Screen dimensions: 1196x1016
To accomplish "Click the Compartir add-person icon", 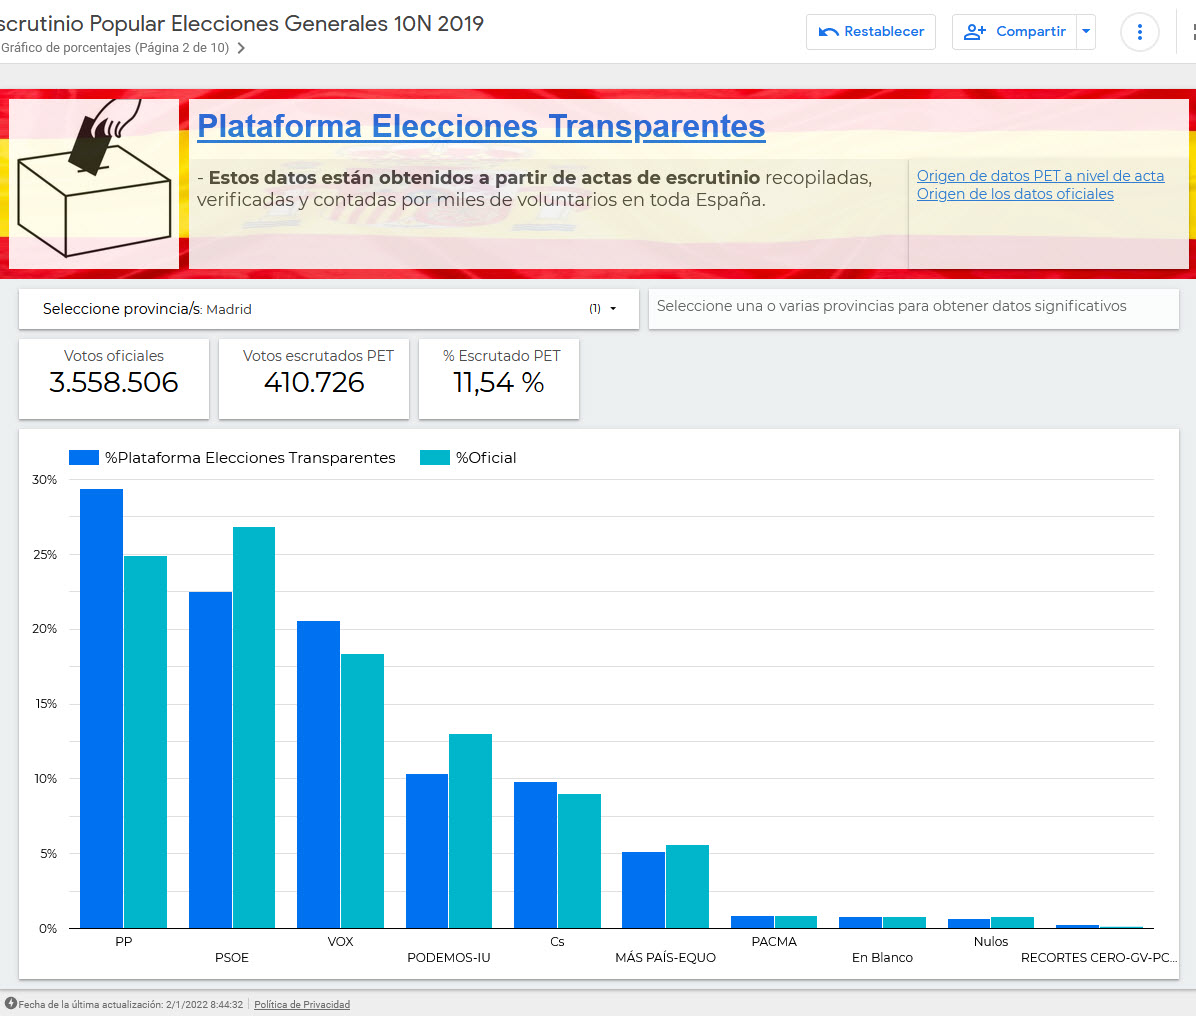I will coord(974,32).
